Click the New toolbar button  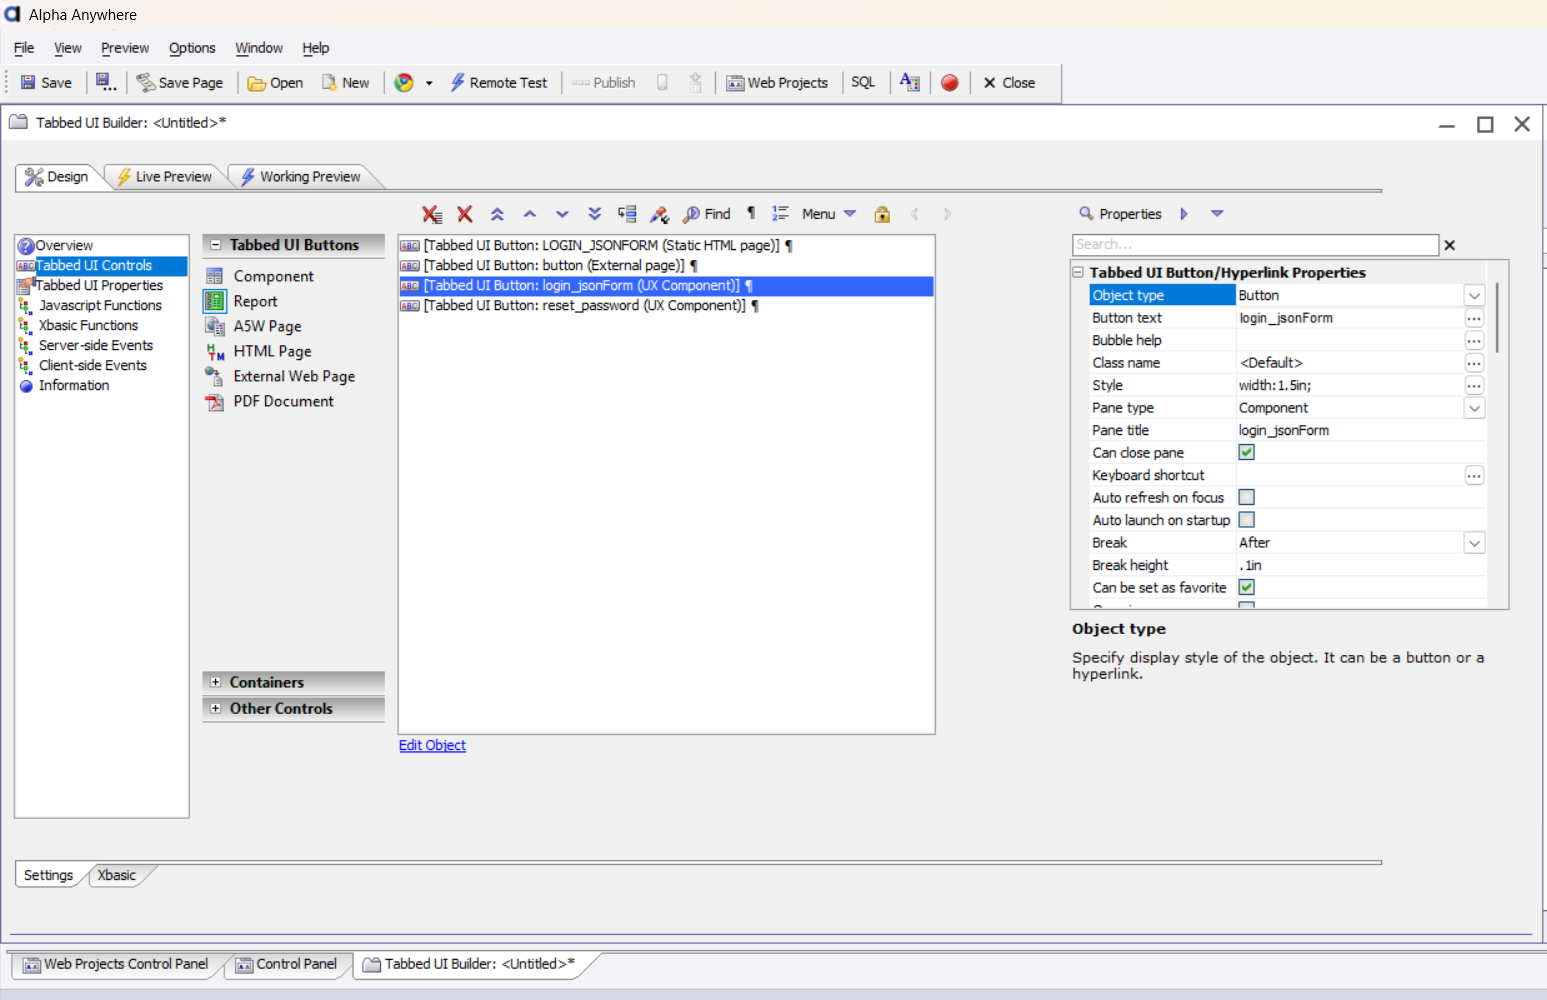click(345, 83)
